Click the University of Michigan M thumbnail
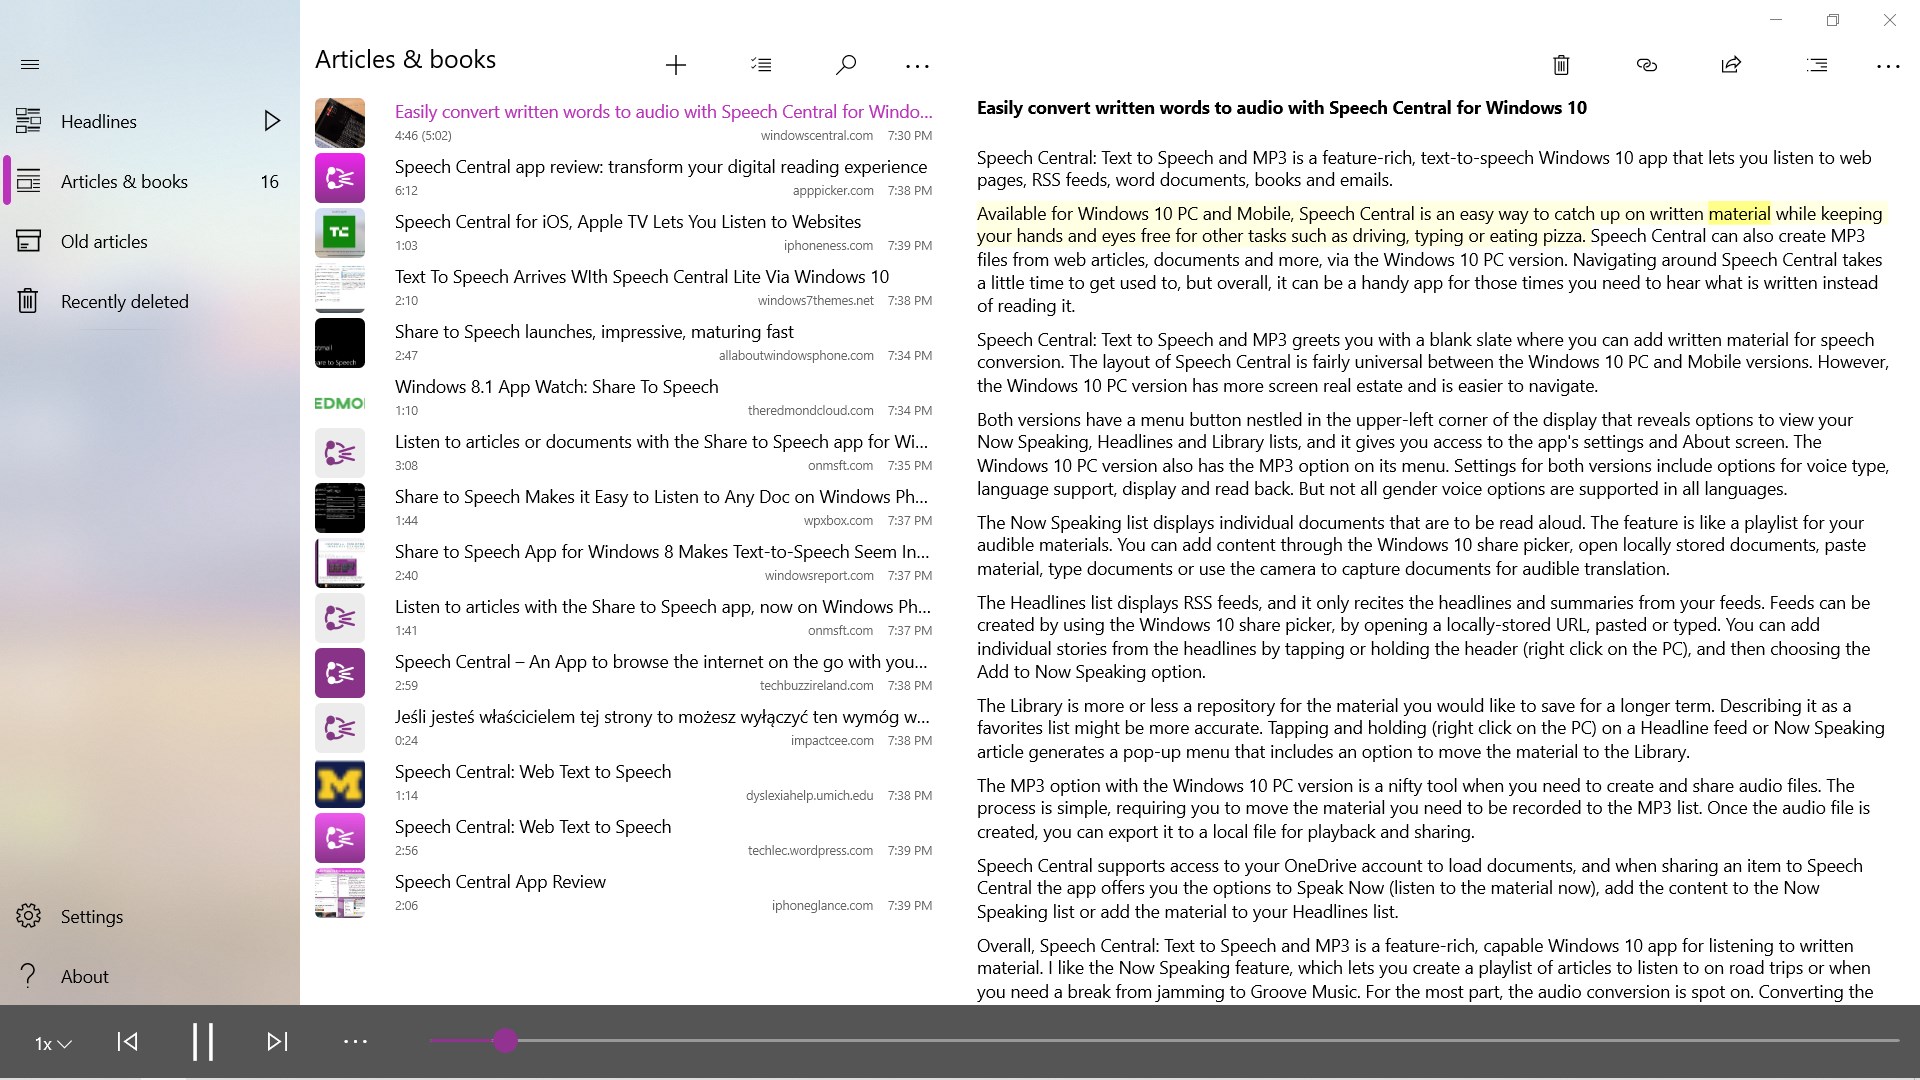The image size is (1920, 1080). (340, 783)
